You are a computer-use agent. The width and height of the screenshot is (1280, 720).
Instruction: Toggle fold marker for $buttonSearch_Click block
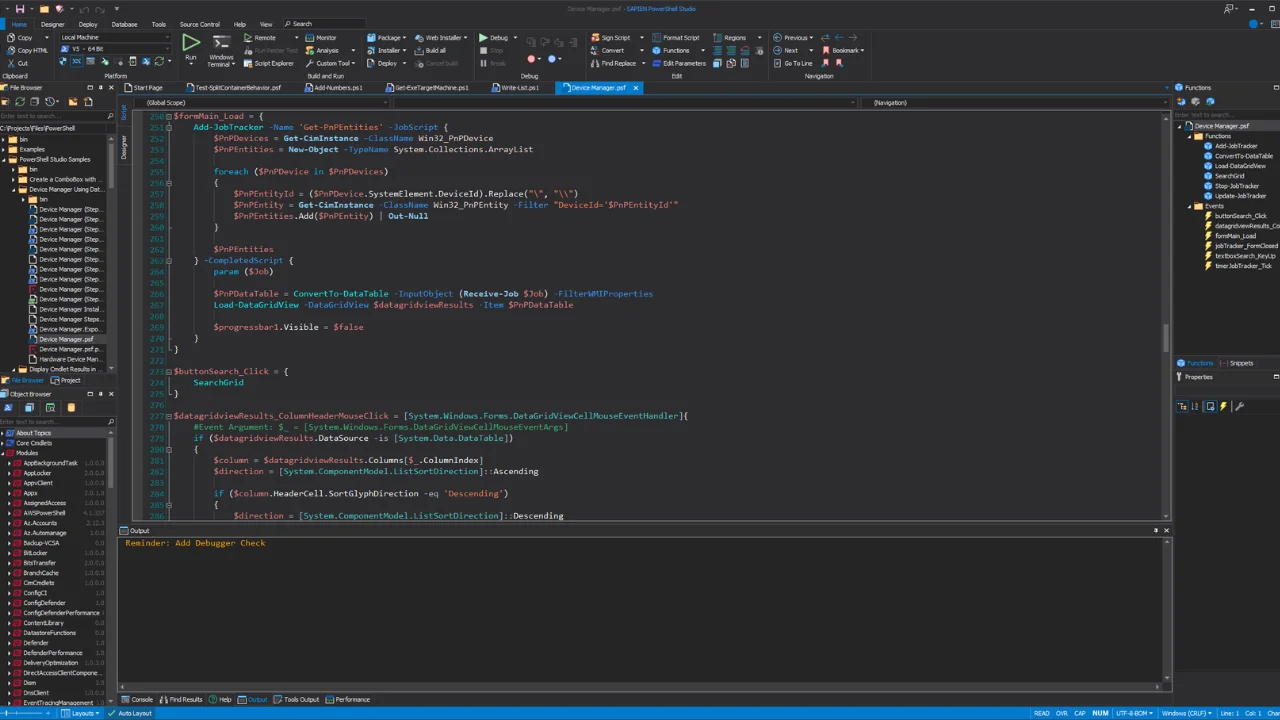[168, 371]
